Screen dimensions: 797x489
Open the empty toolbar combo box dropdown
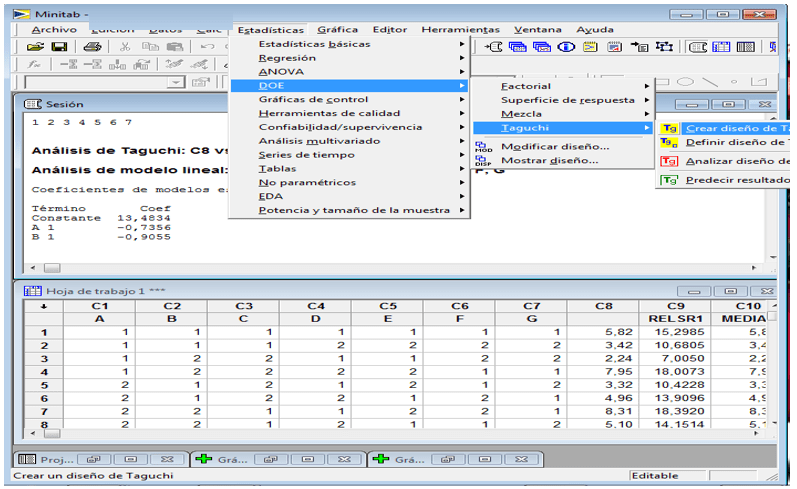[176, 82]
